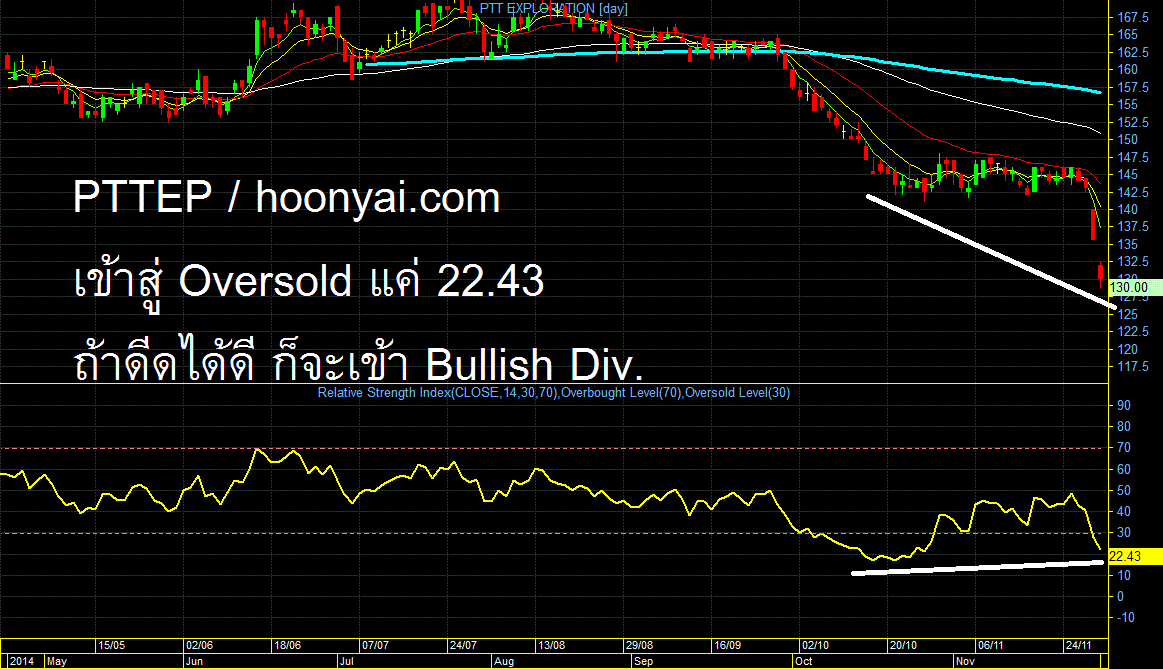Click the 2014 year label

click(x=22, y=661)
